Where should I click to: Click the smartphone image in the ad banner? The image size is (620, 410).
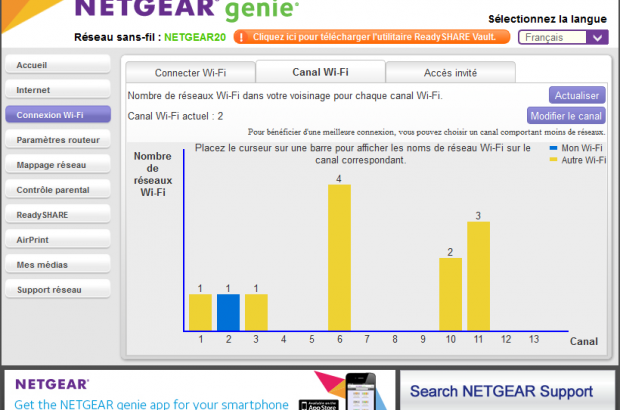(363, 392)
